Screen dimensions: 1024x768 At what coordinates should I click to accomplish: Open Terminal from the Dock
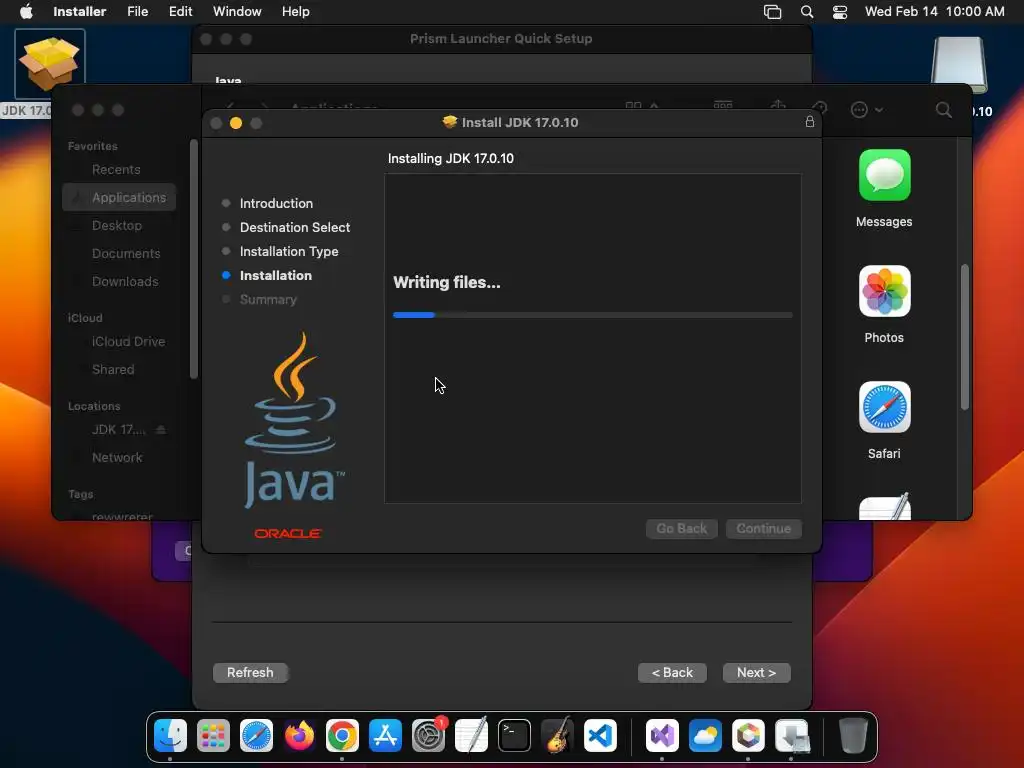pyautogui.click(x=514, y=735)
